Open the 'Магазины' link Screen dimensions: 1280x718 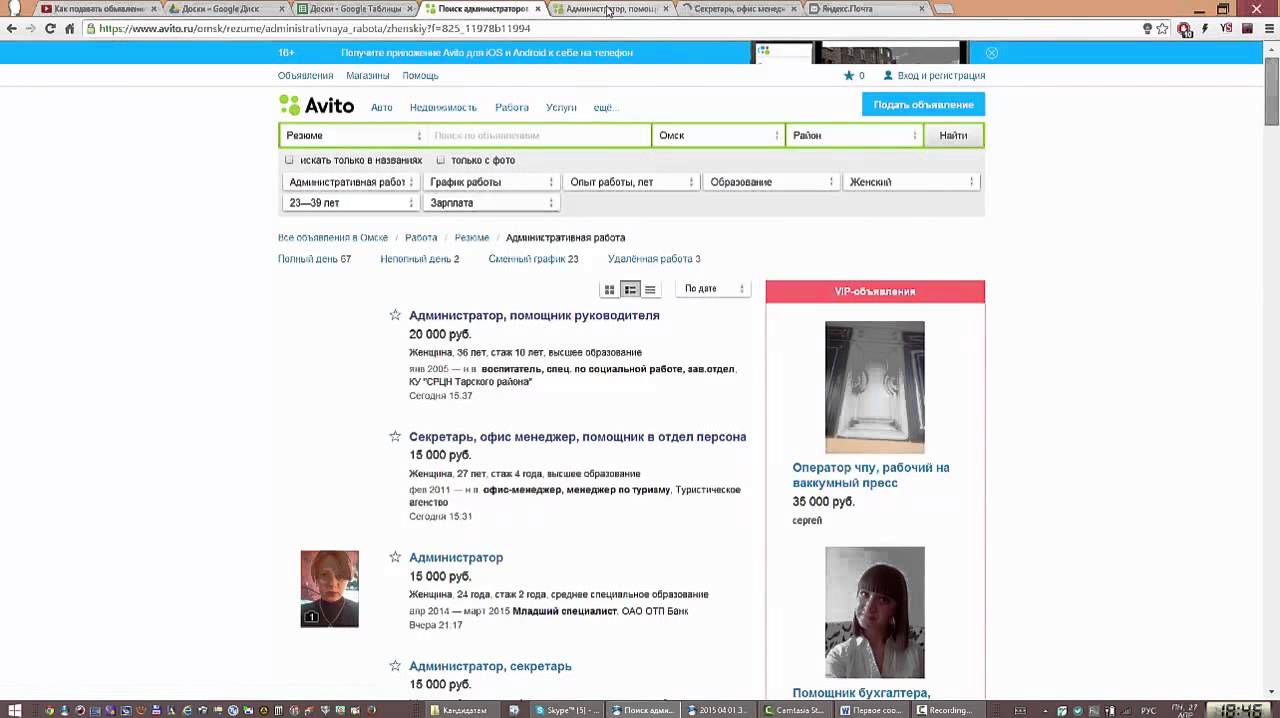368,76
